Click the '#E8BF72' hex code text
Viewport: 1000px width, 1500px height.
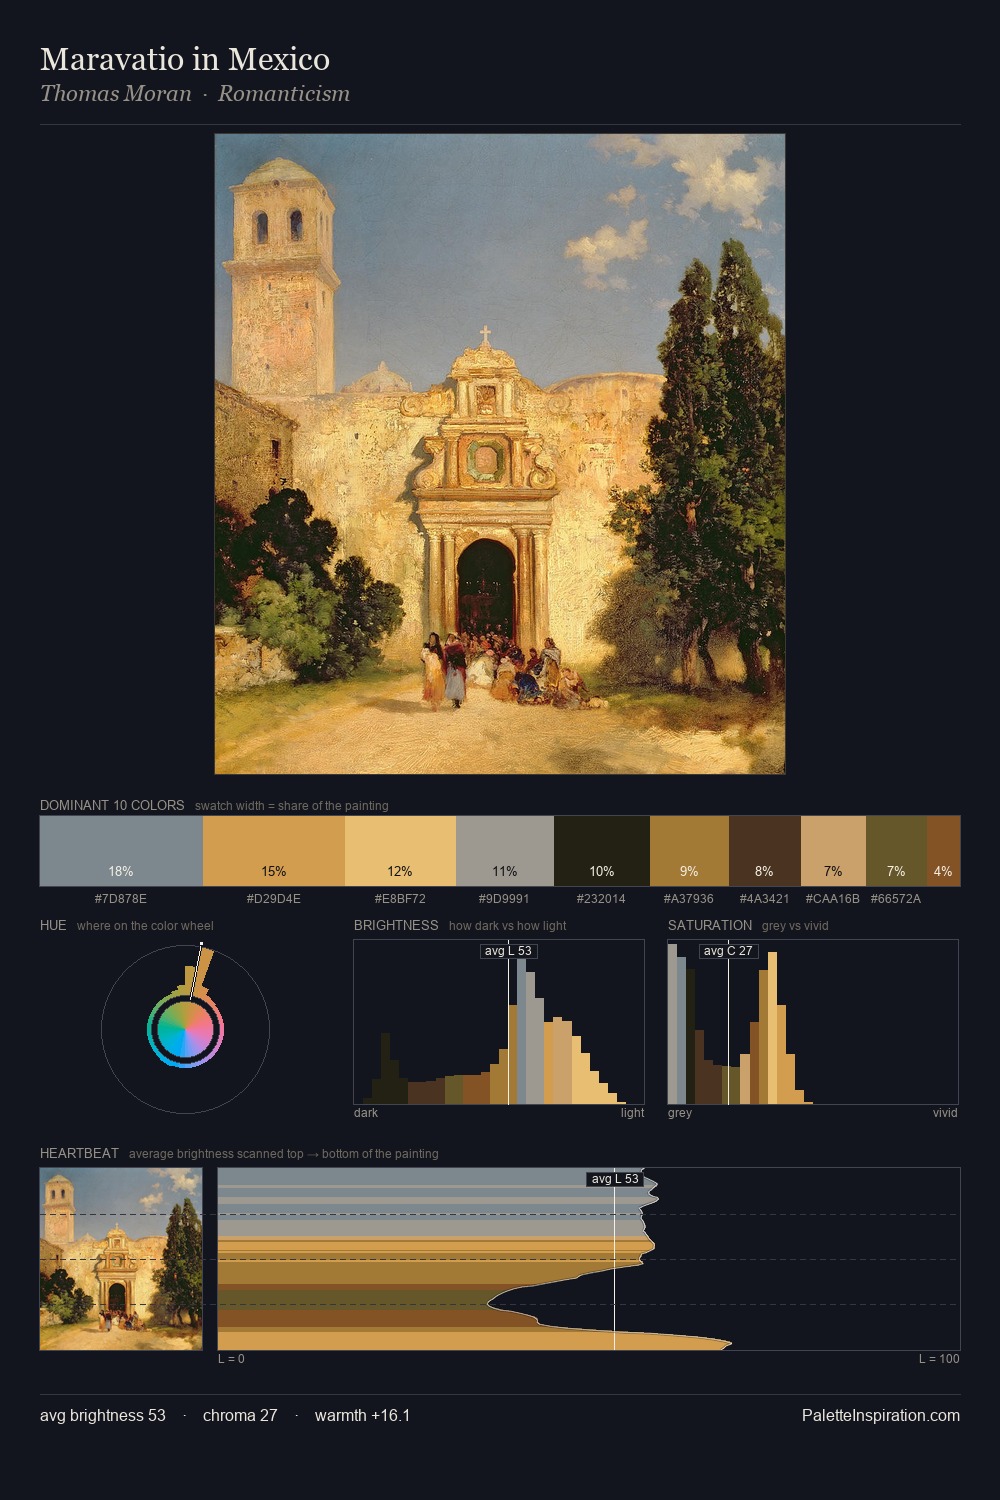click(x=400, y=899)
